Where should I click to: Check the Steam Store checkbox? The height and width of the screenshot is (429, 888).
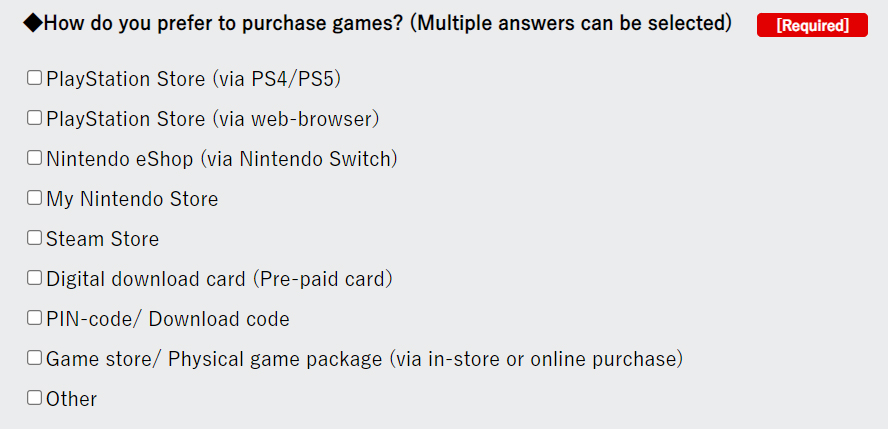click(35, 238)
